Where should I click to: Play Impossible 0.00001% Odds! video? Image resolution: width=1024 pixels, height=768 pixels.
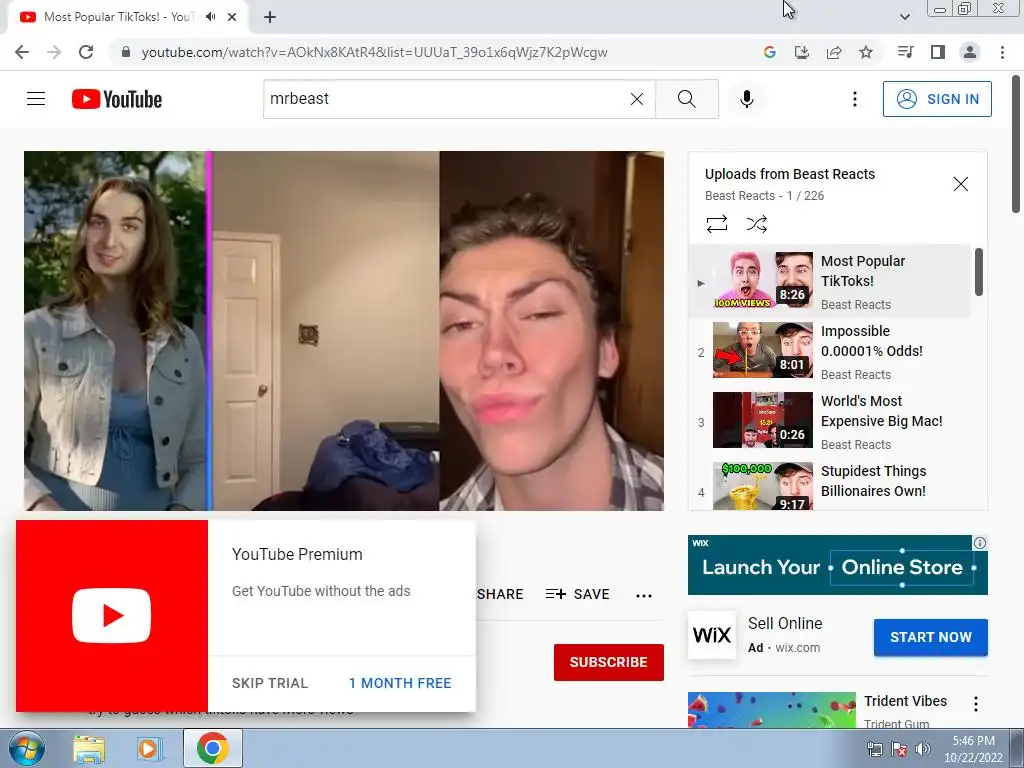point(829,351)
